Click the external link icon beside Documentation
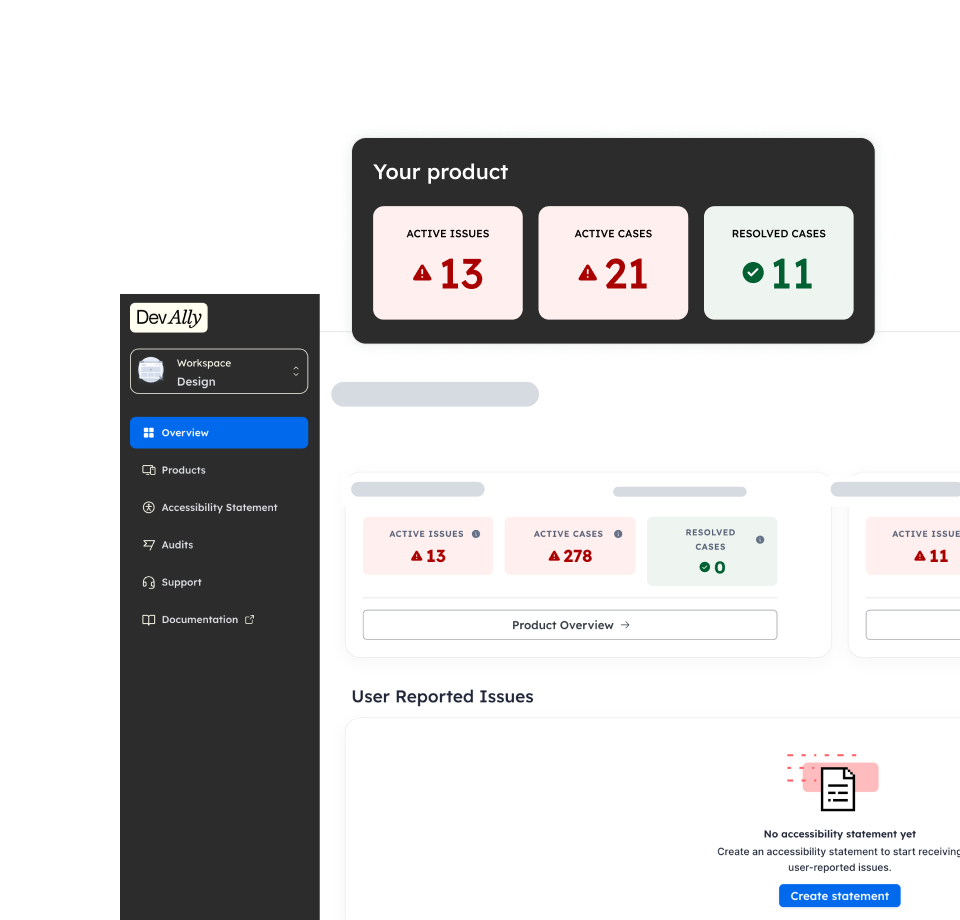This screenshot has height=920, width=960. click(x=250, y=620)
